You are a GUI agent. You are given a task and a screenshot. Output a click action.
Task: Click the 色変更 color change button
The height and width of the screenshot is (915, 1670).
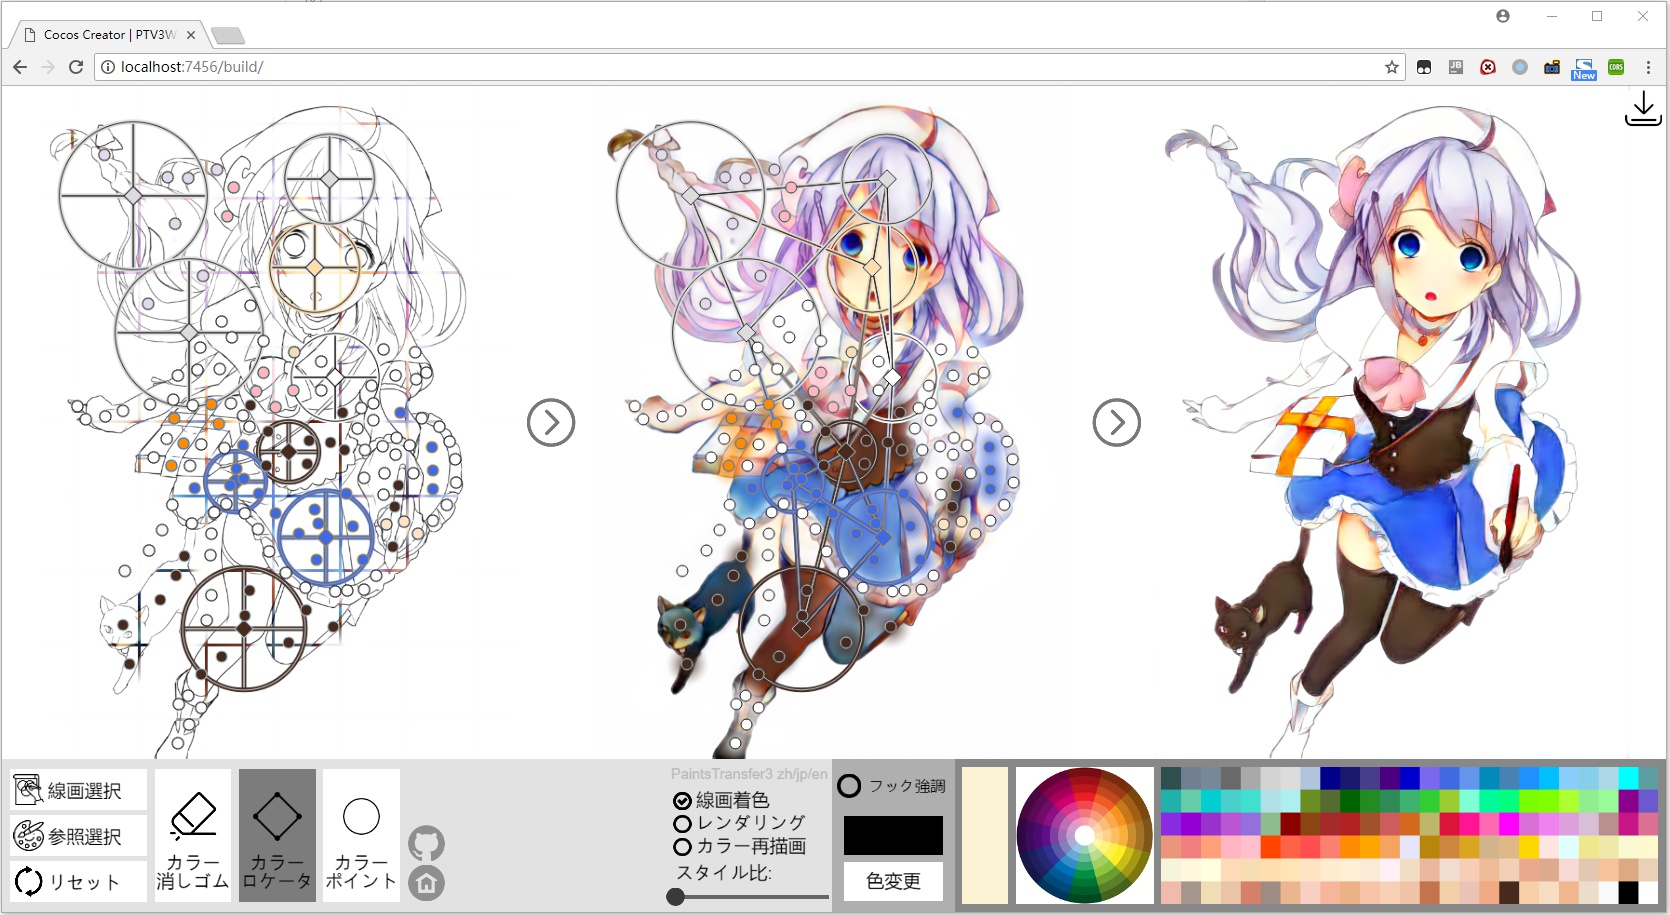tap(893, 881)
